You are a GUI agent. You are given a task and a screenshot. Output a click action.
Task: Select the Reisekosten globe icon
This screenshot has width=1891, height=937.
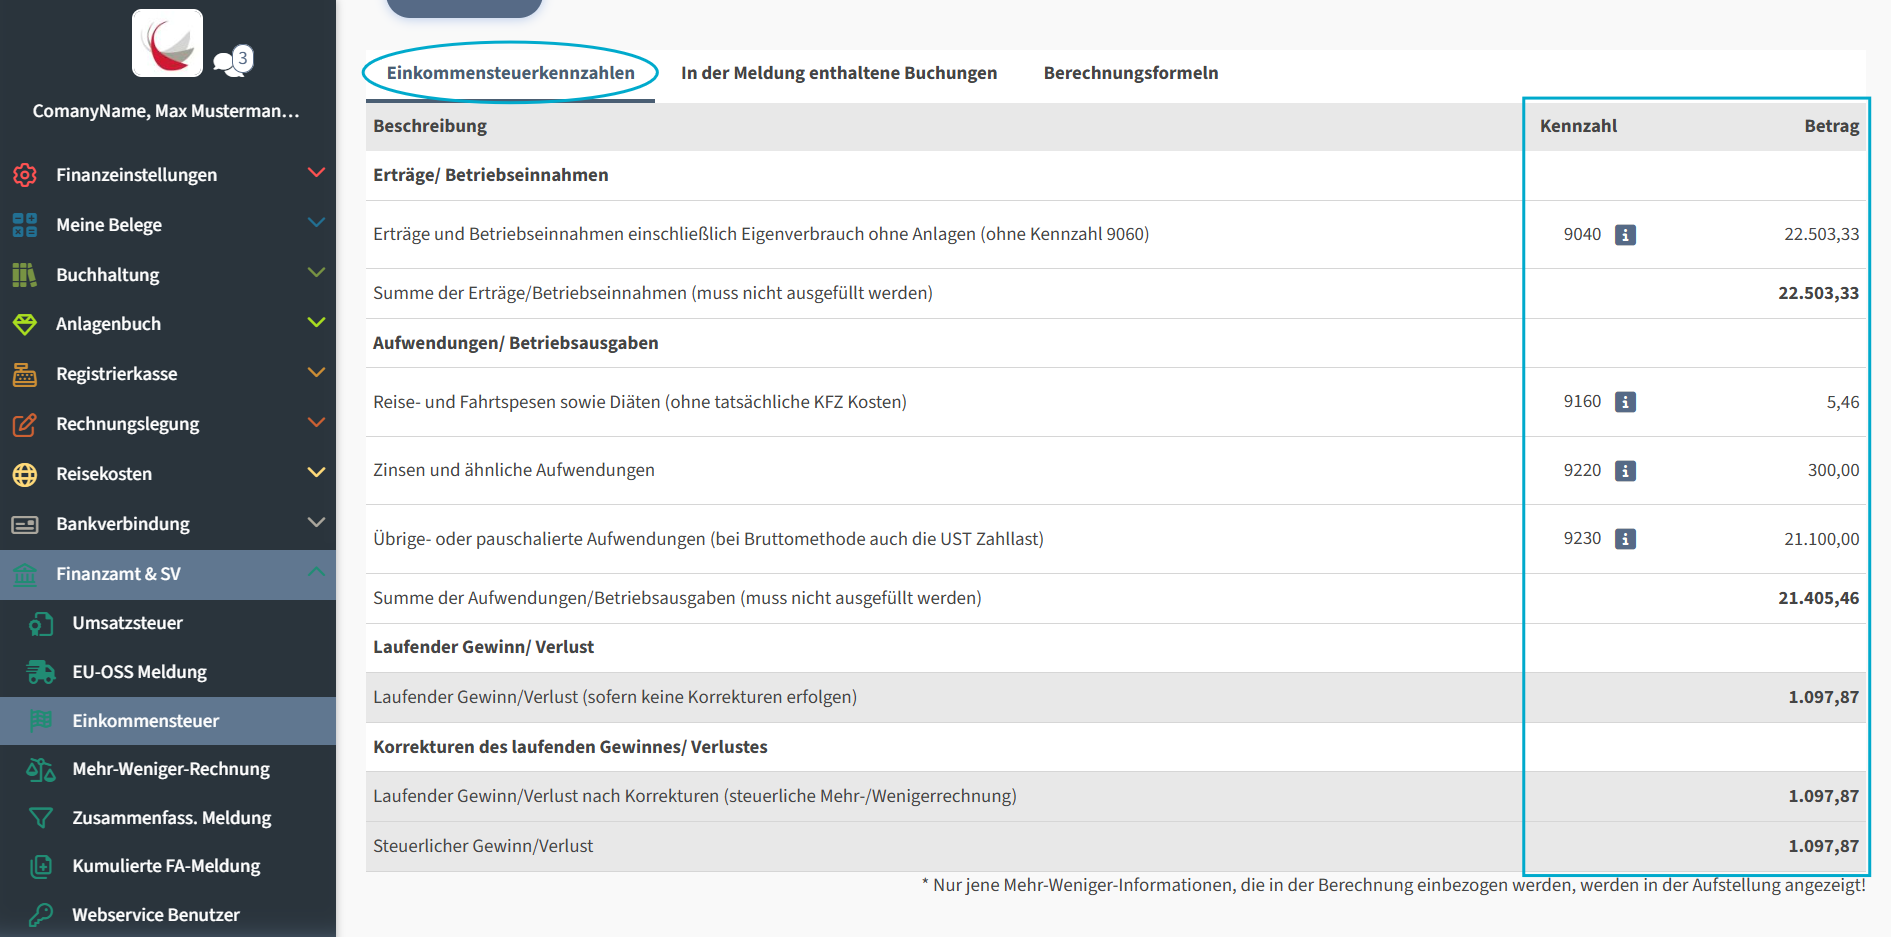coord(25,473)
